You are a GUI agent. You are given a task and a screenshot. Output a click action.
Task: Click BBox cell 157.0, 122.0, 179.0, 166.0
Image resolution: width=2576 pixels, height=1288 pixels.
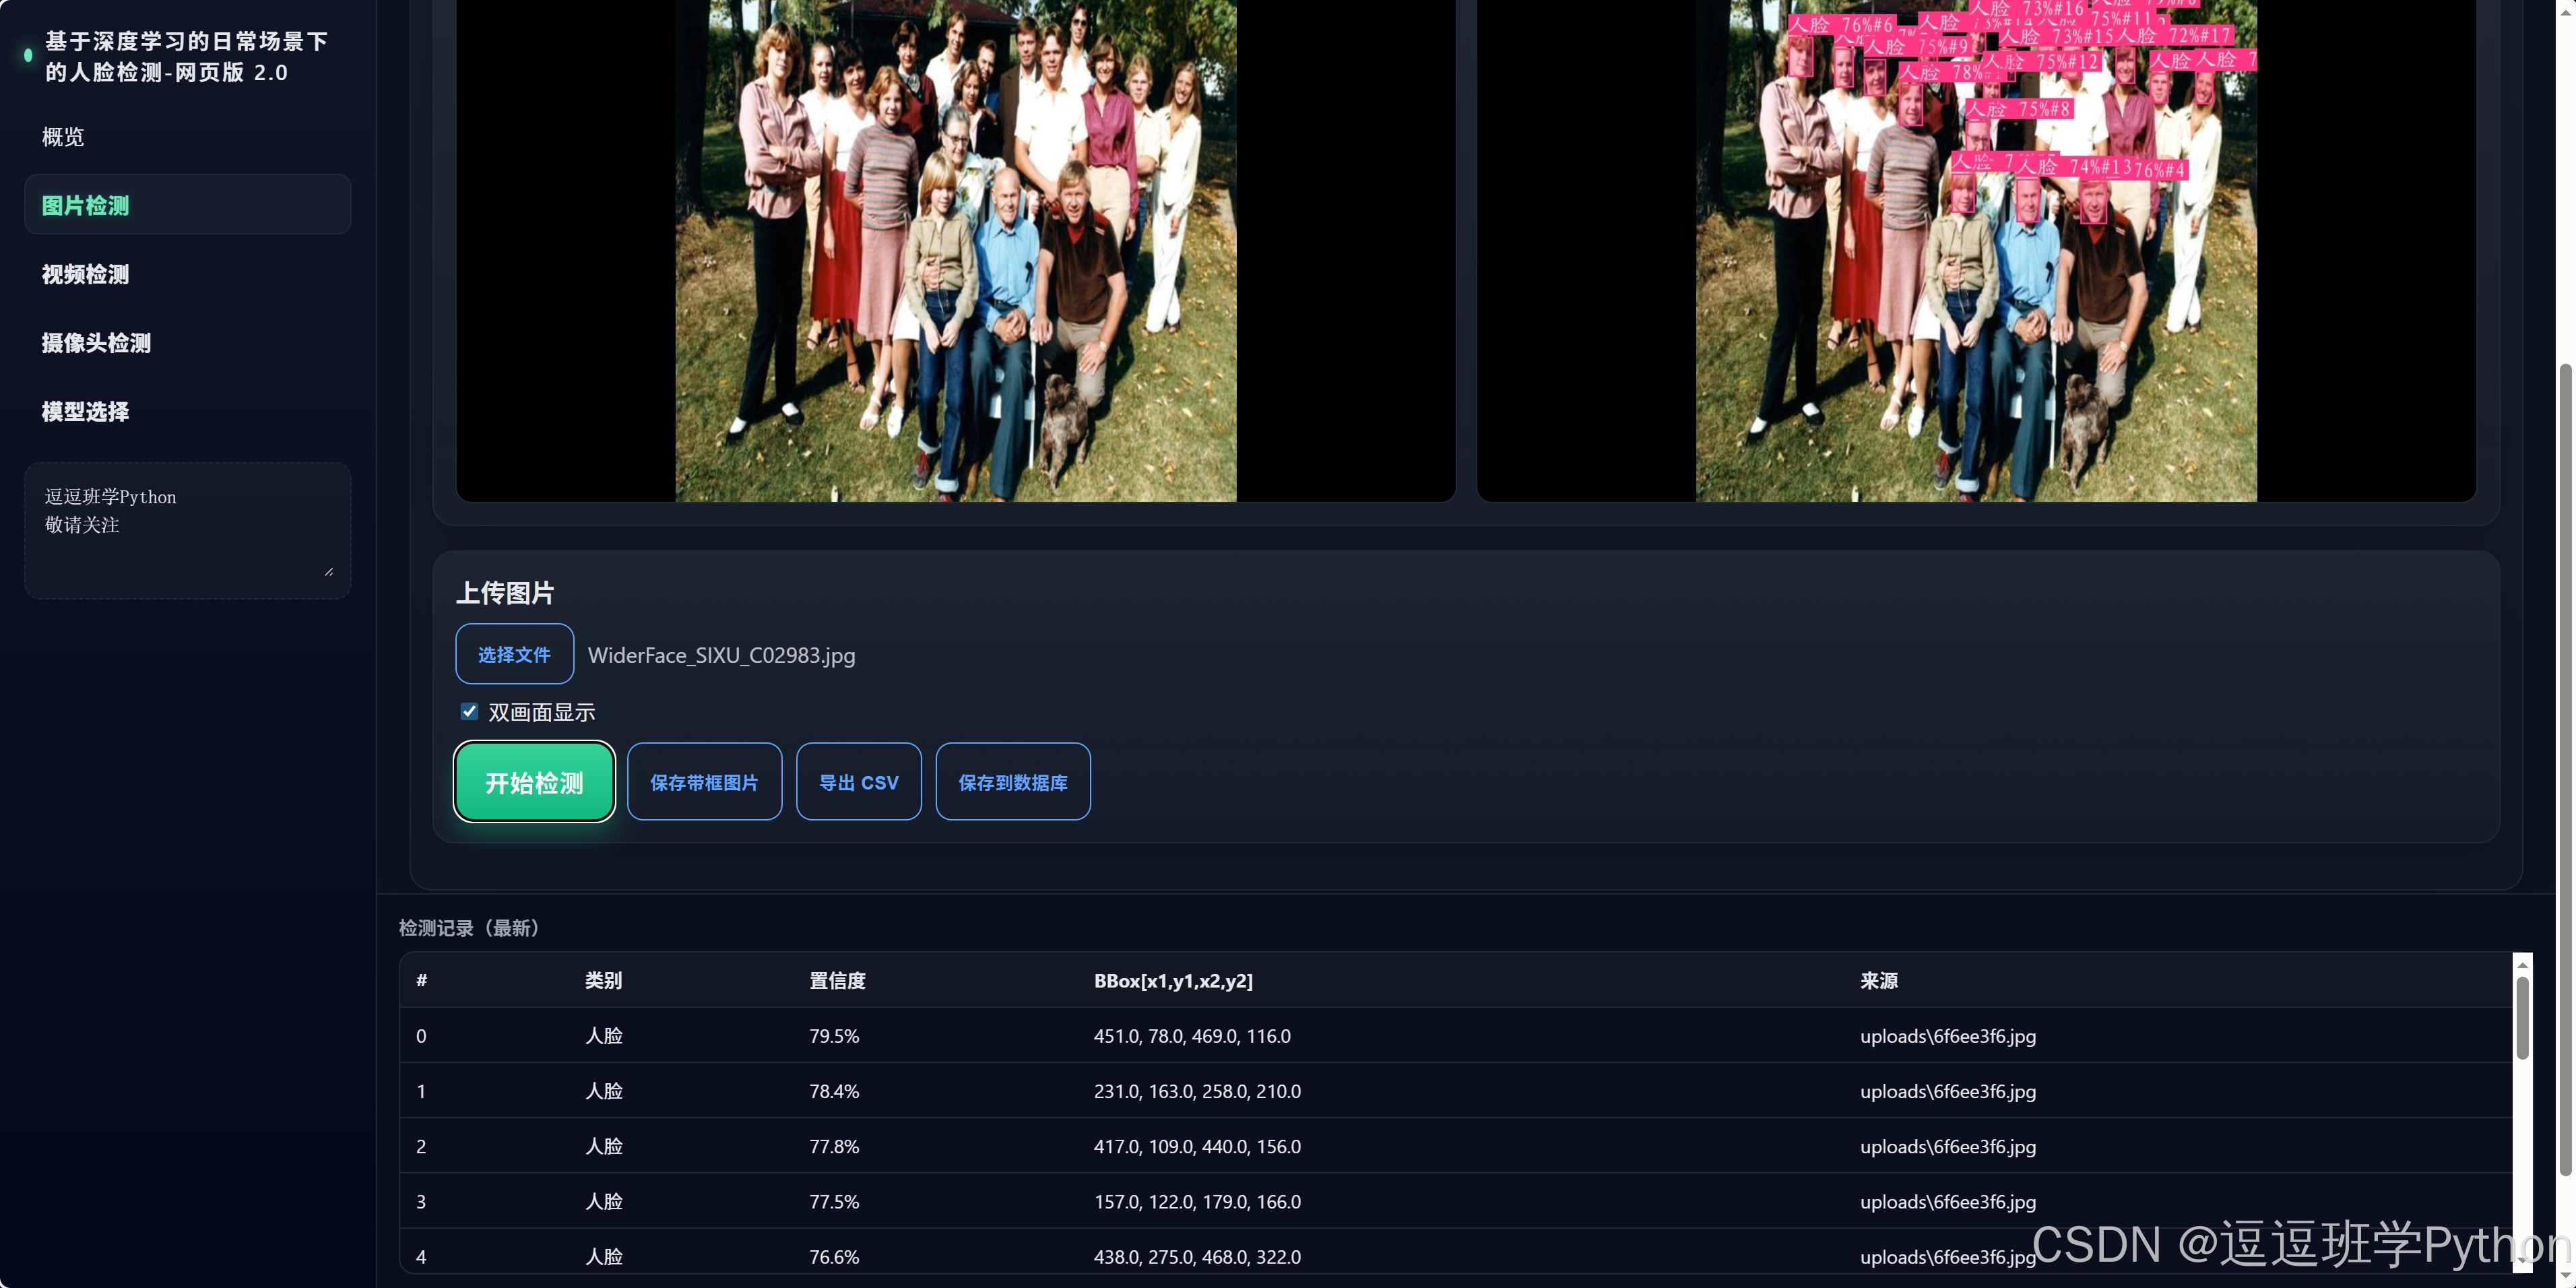1197,1201
